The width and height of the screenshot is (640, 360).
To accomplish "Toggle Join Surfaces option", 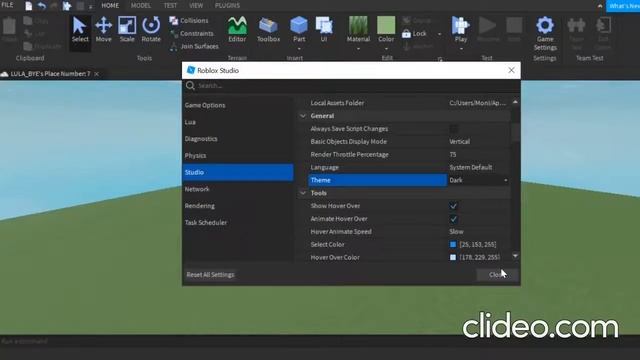I will (x=194, y=46).
